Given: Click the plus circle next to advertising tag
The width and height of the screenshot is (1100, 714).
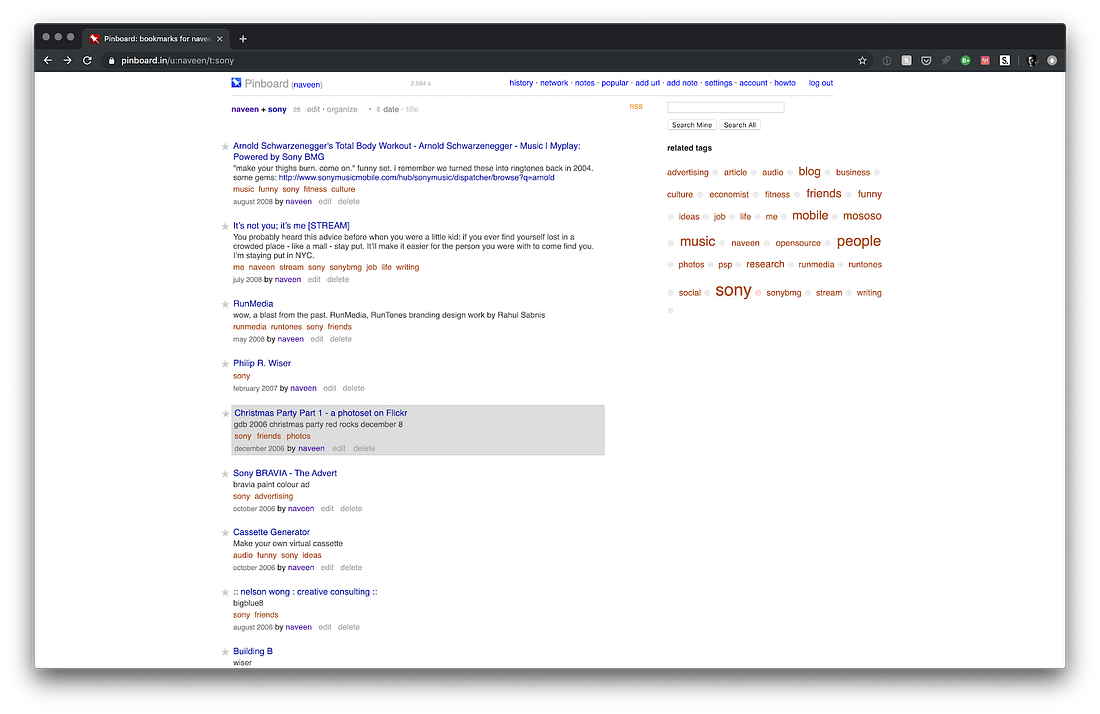Looking at the screenshot, I should [x=716, y=173].
